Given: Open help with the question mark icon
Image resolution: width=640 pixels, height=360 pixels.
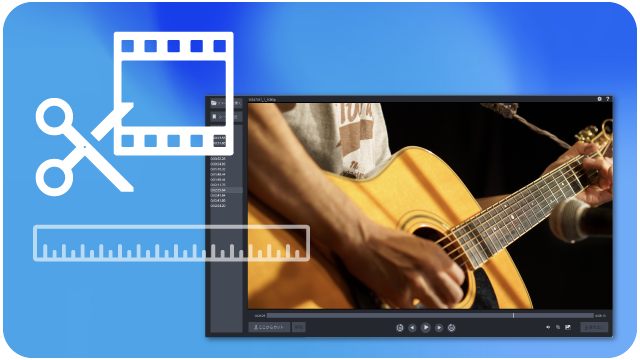Looking at the screenshot, I should pos(607,99).
